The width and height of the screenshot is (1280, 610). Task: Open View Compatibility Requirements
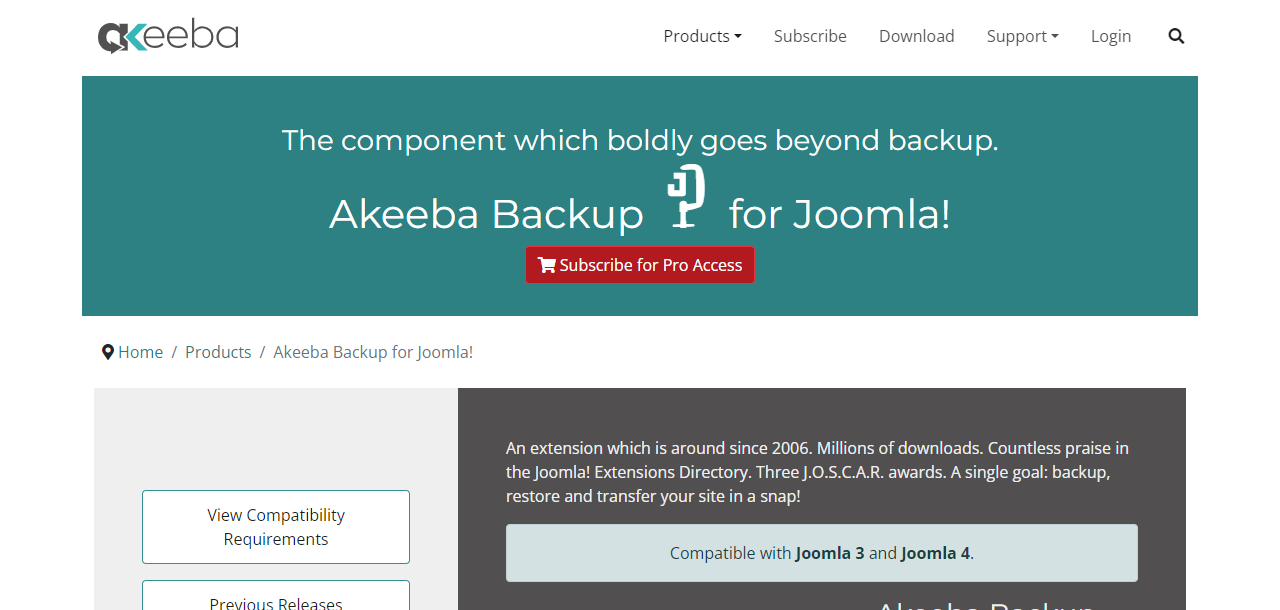point(275,526)
